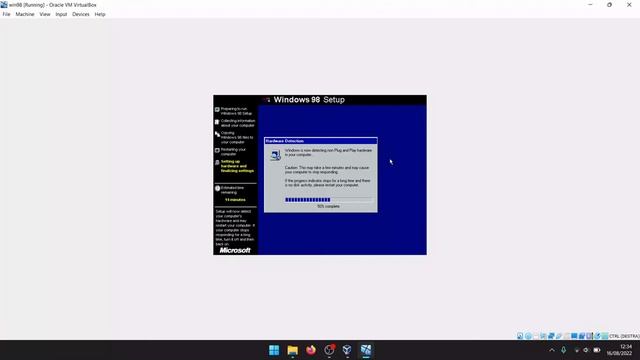Click the 'Collecting information about your computer' step
640x360 pixels.
pyautogui.click(x=235, y=123)
